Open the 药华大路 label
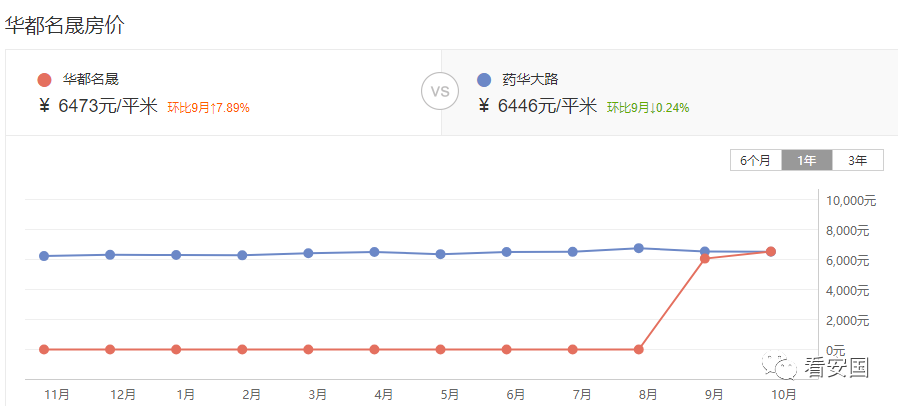Screen dimensions: 898x406 [531, 80]
